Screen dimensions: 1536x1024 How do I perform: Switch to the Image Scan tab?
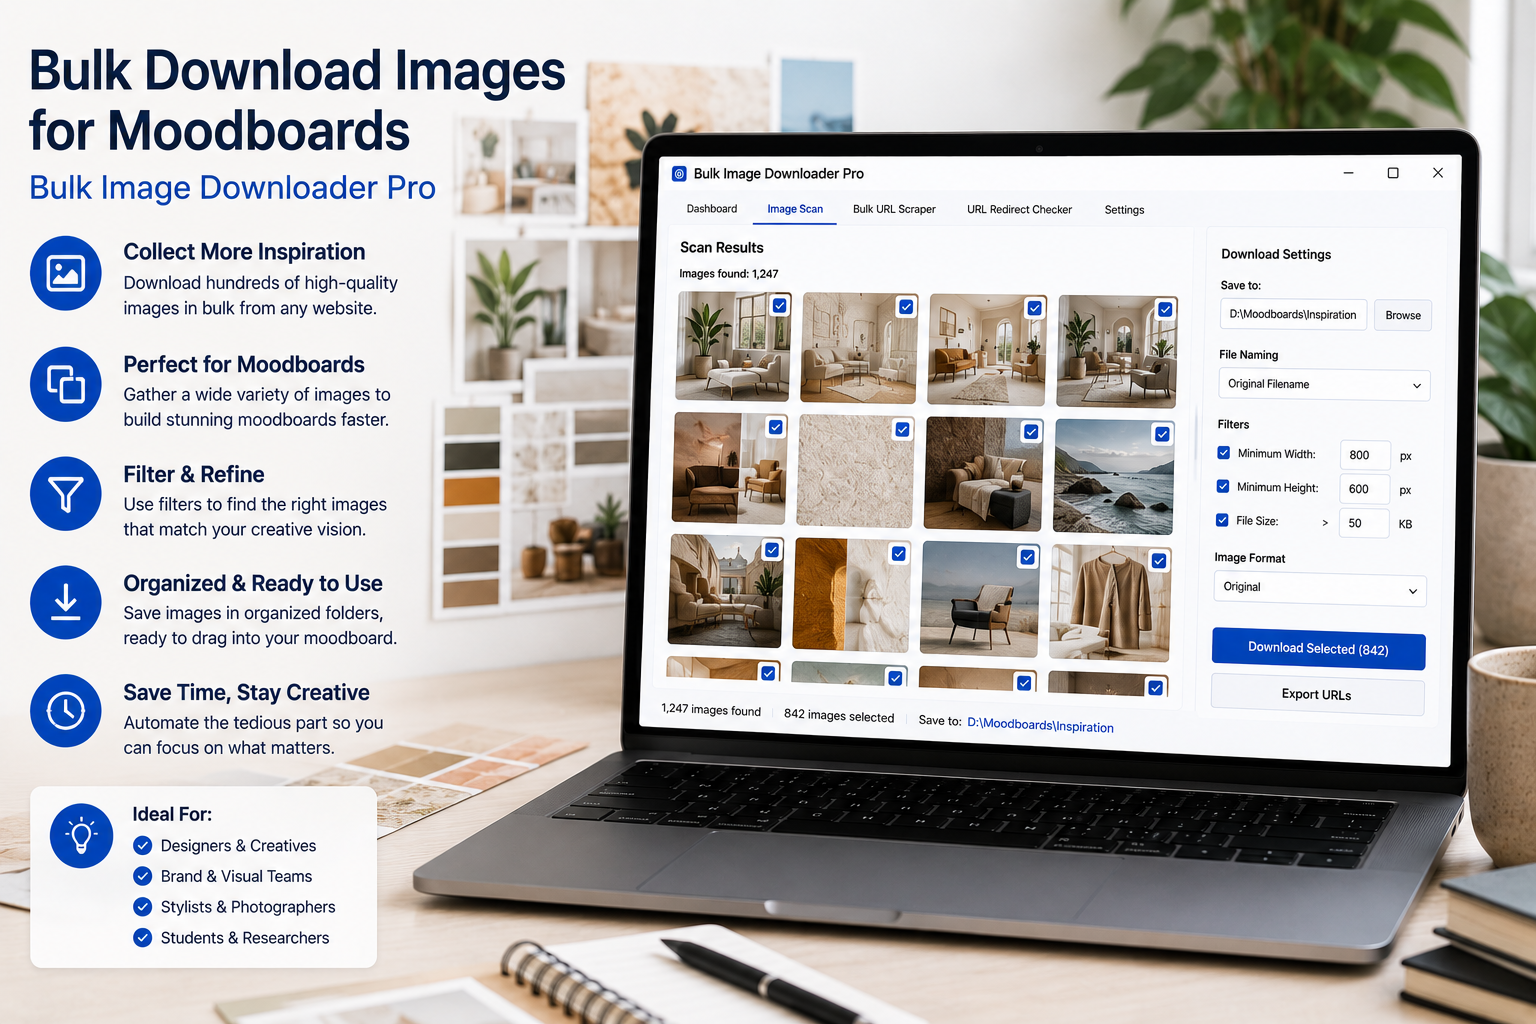click(x=795, y=209)
